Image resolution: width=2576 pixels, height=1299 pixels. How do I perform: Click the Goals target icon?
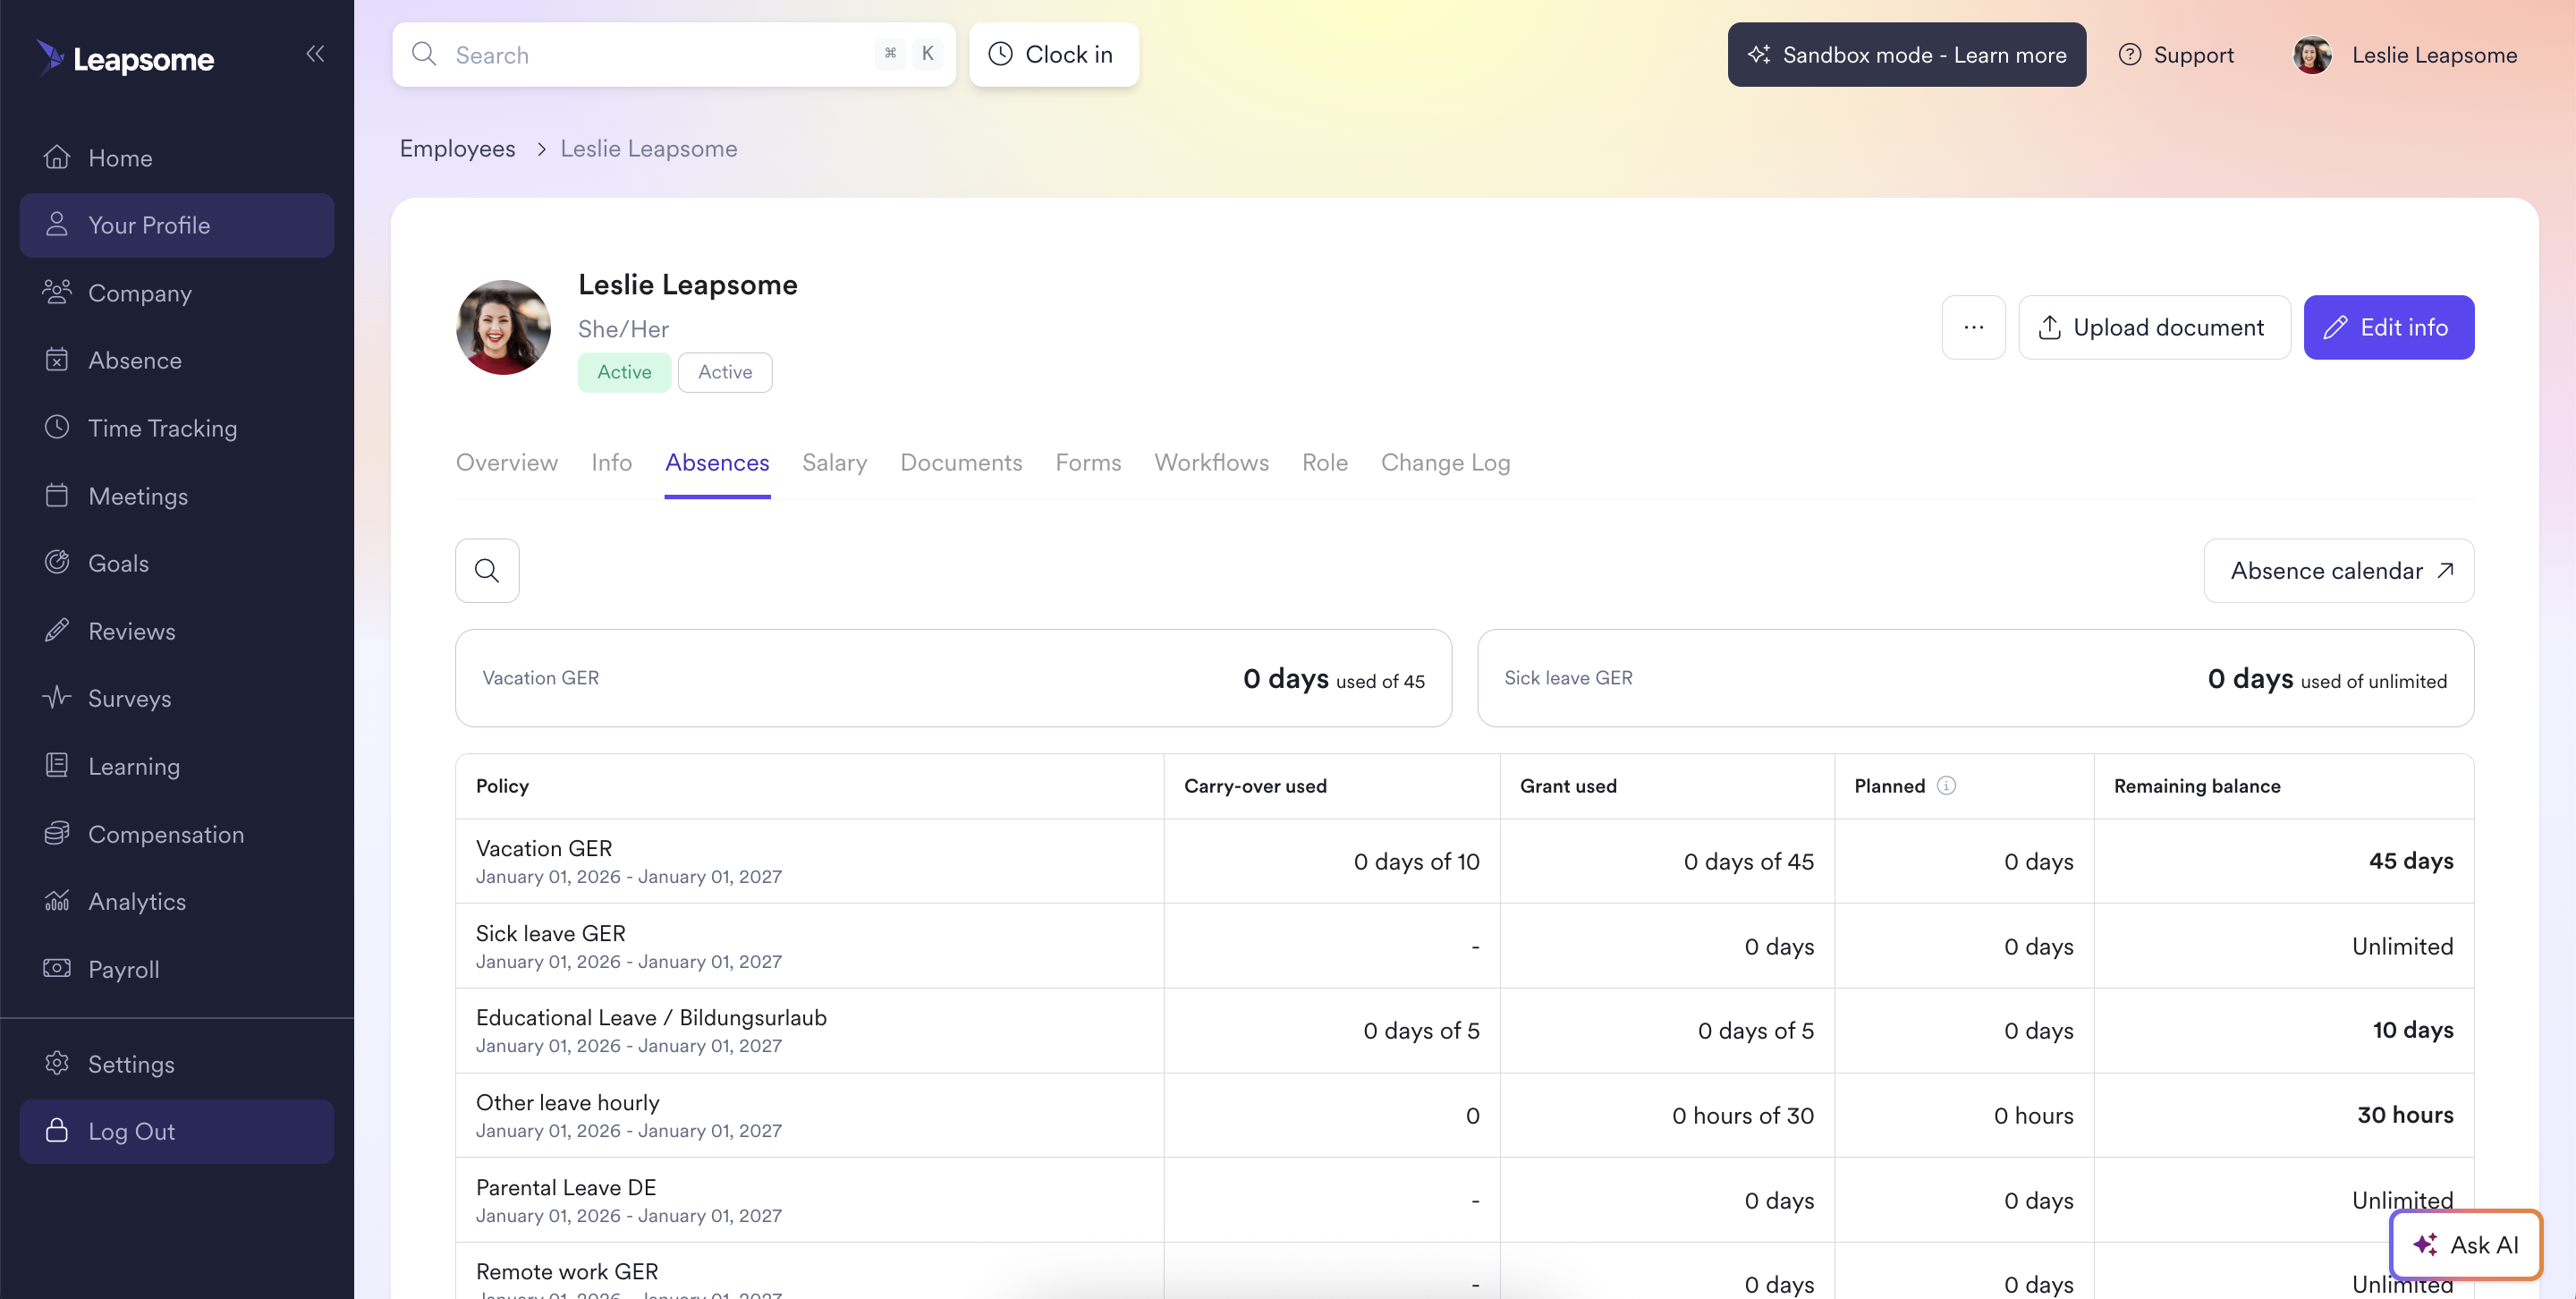(57, 563)
